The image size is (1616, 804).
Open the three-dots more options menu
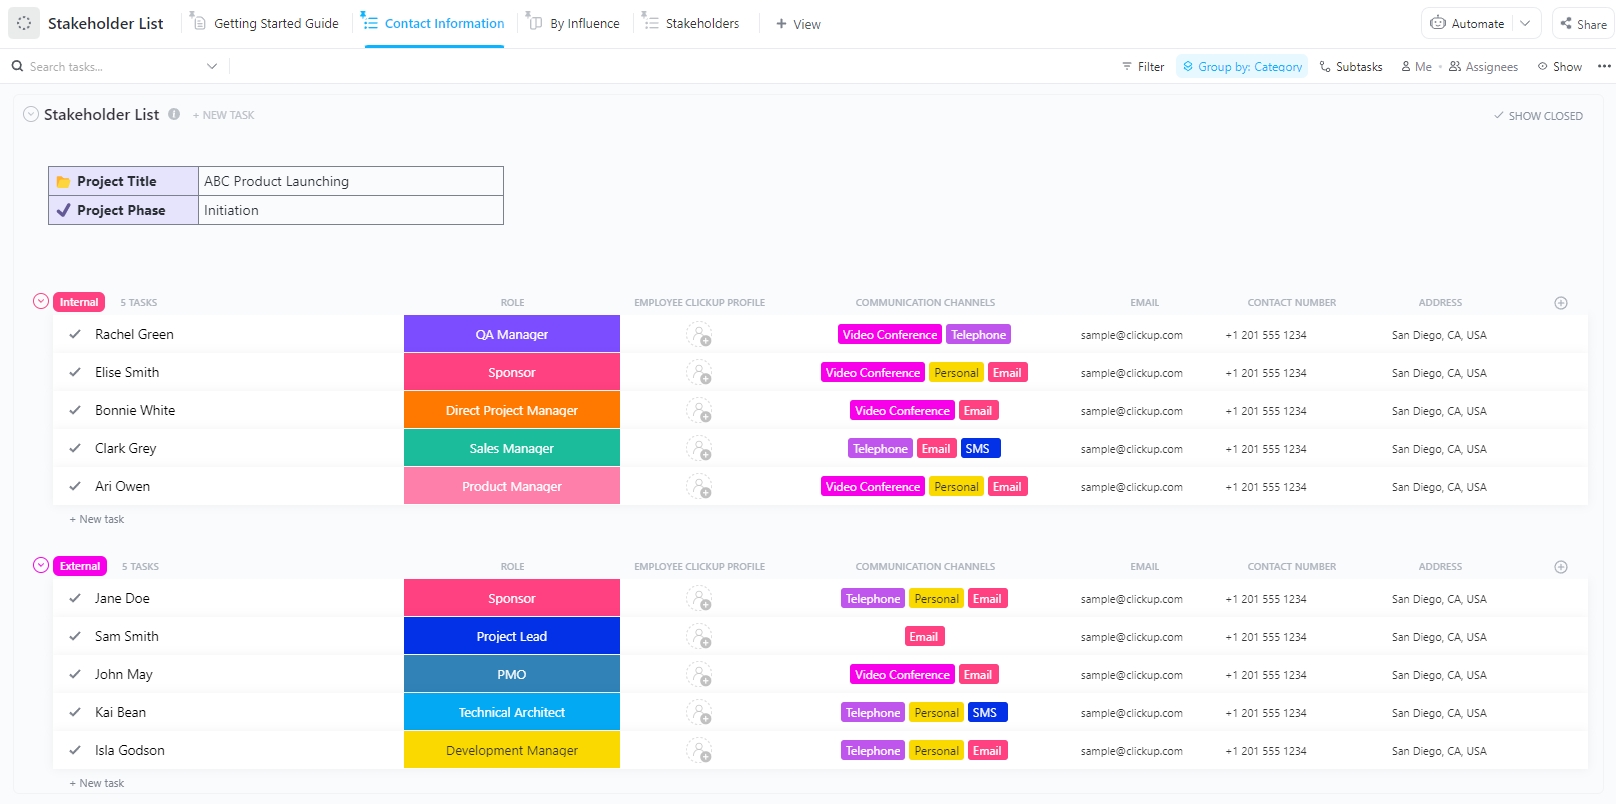[1604, 66]
